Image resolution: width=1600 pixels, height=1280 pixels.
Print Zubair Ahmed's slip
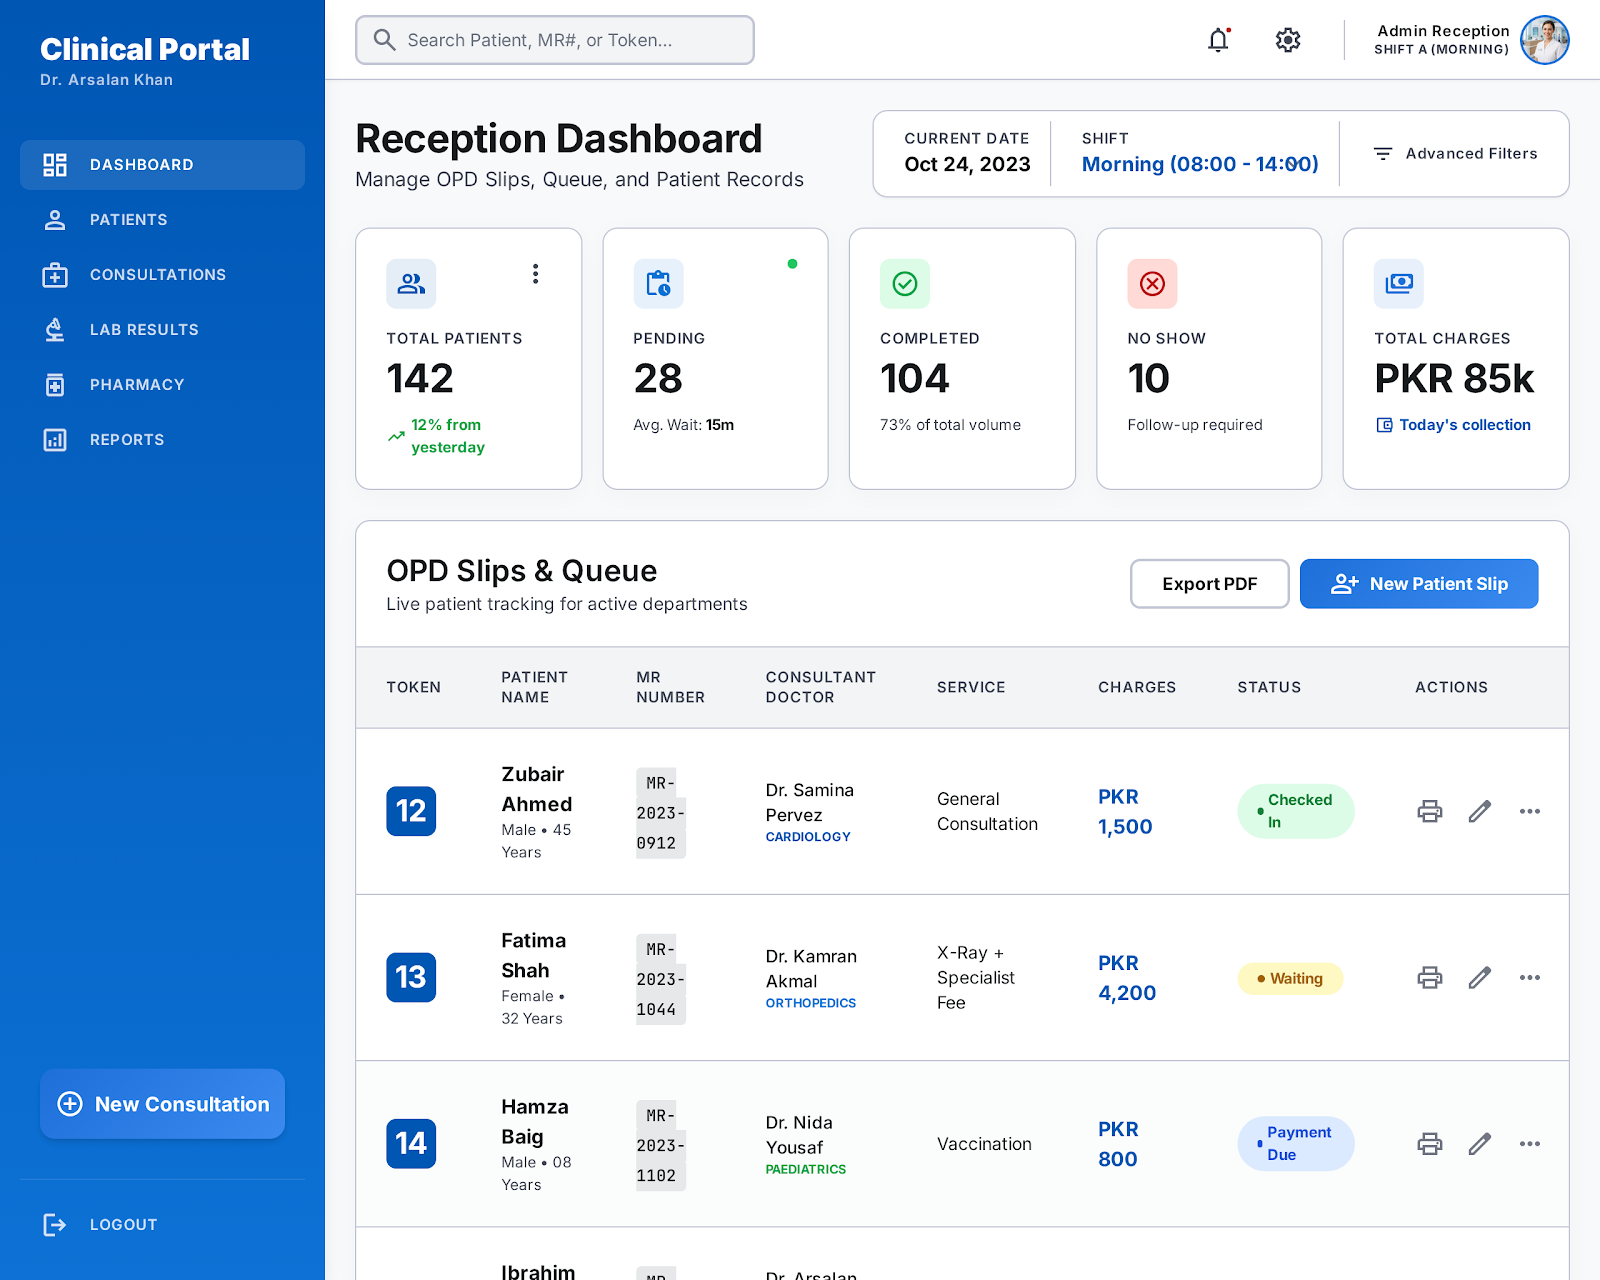point(1430,811)
